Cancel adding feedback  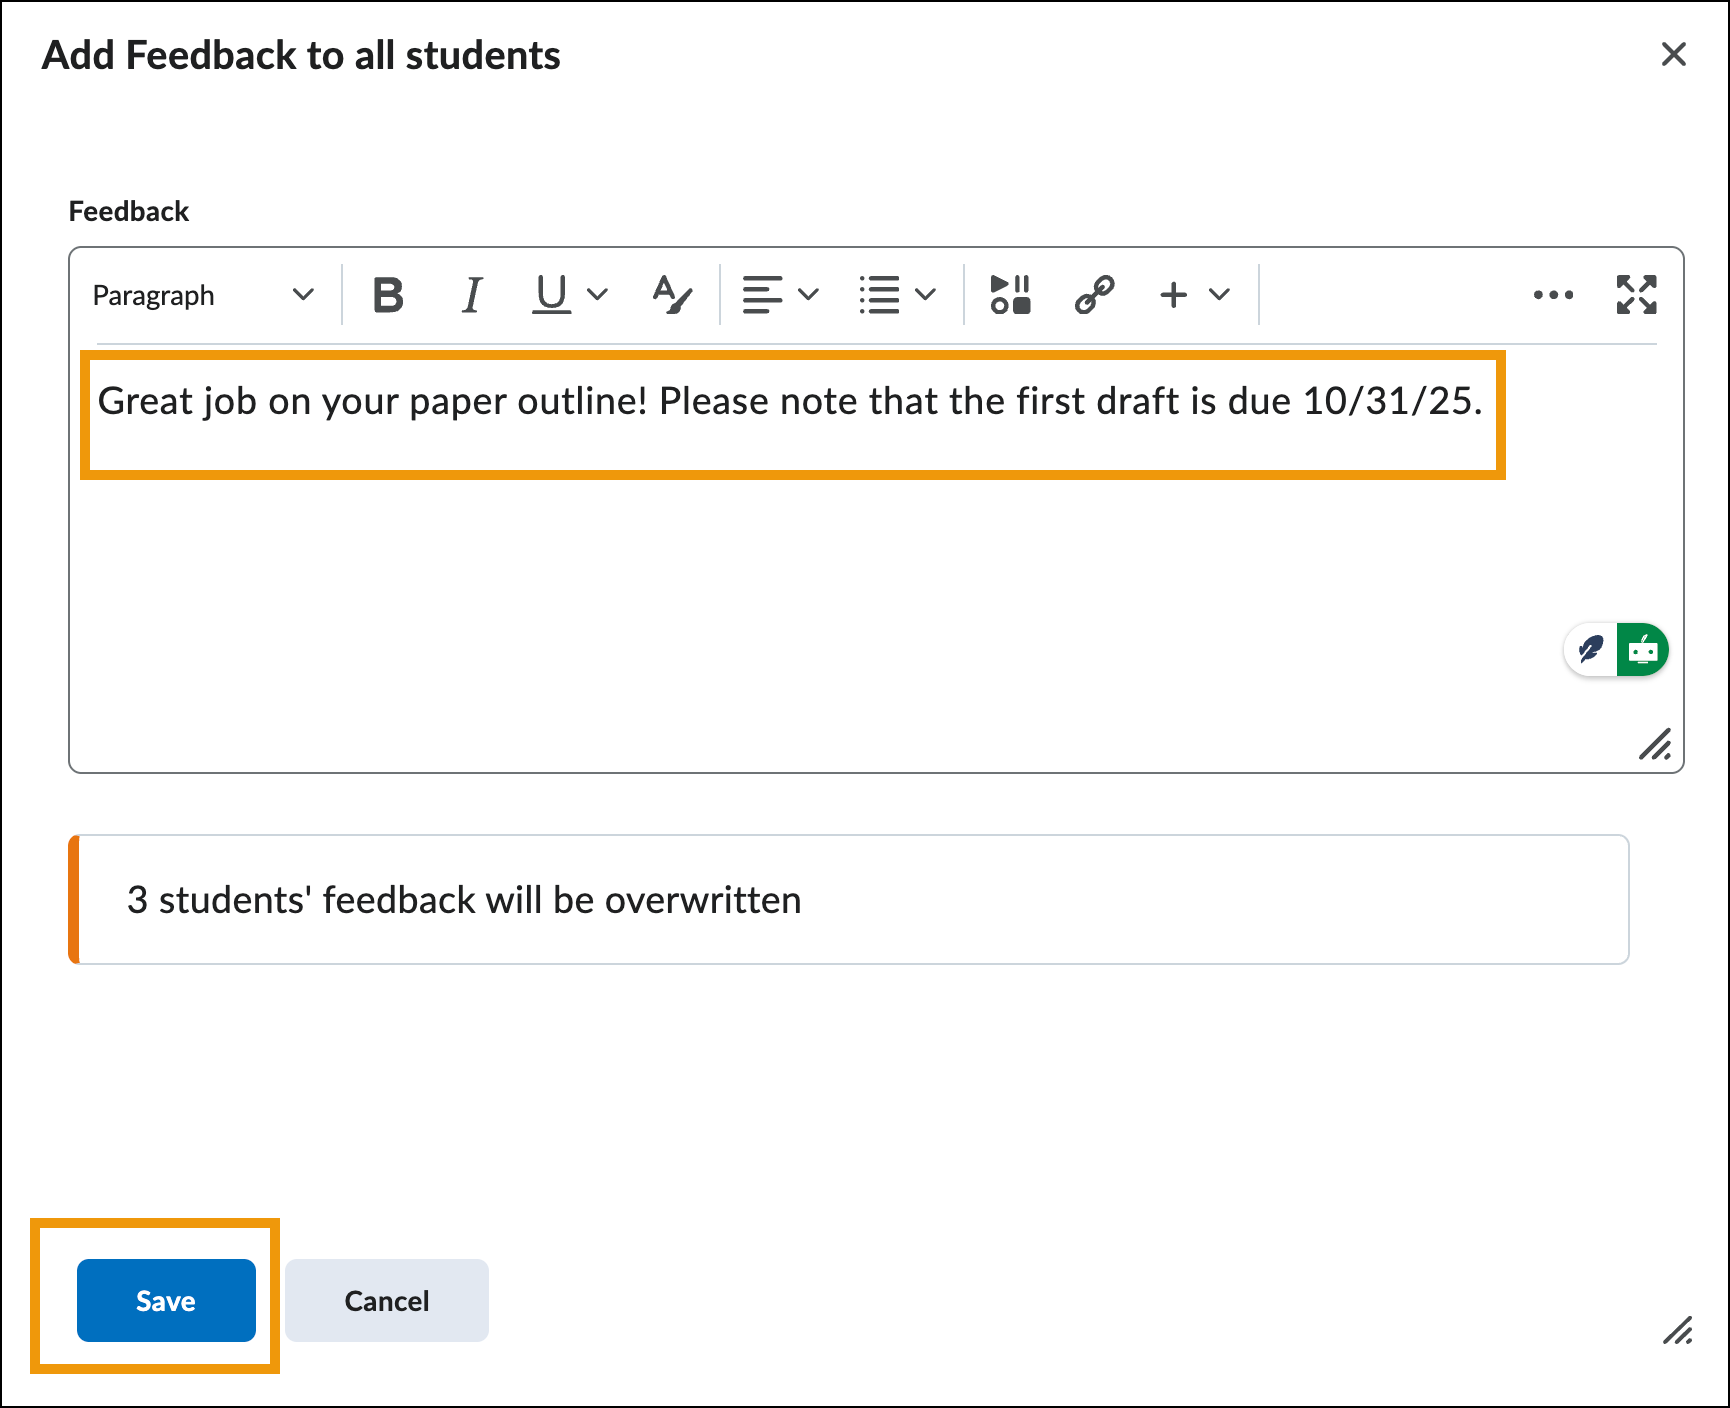(x=387, y=1300)
